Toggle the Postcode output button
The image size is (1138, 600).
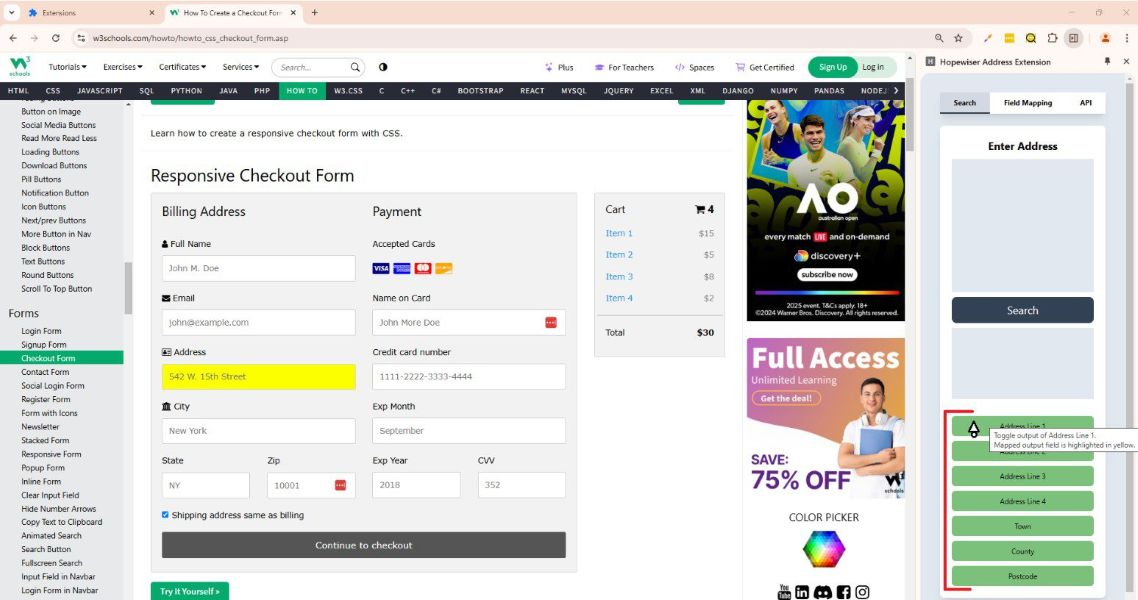1022,576
